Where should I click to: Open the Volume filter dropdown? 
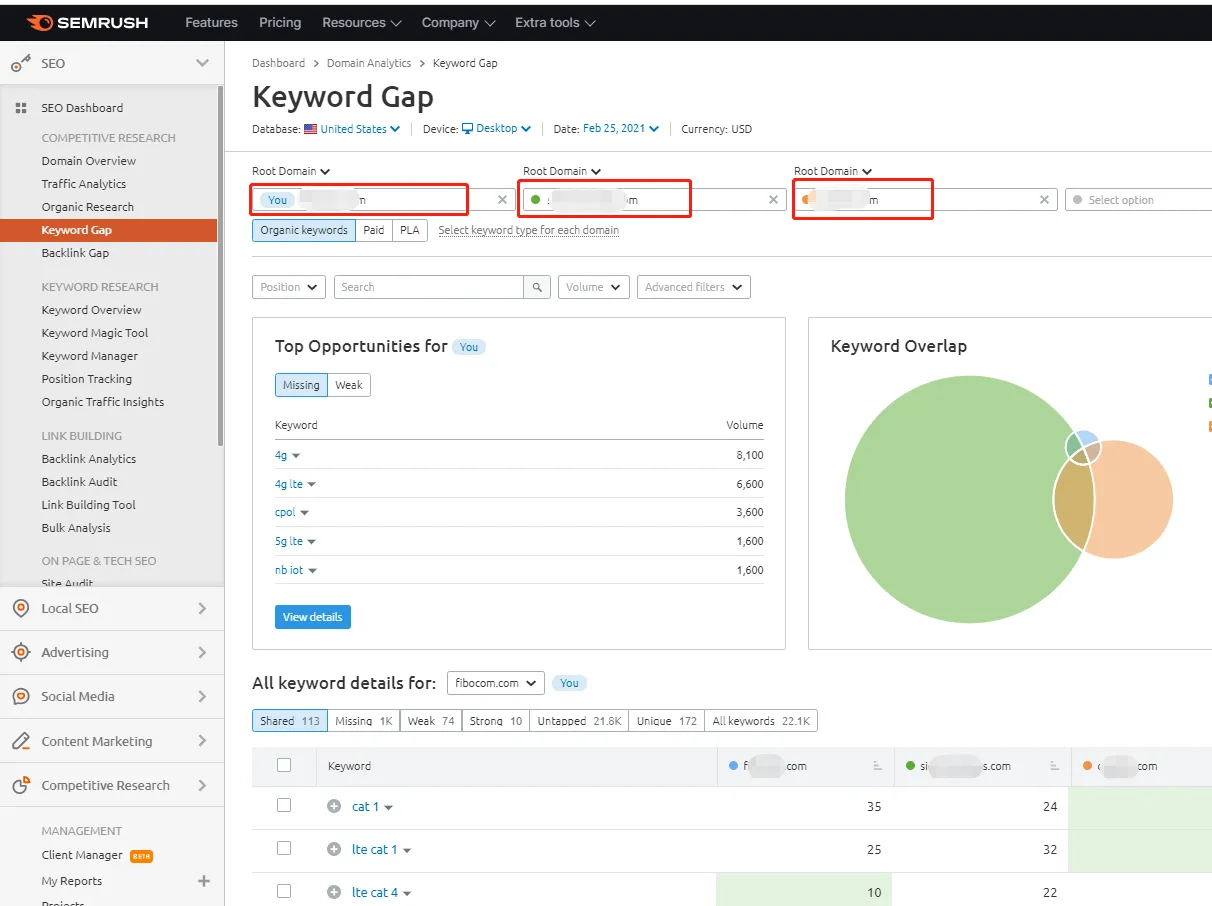pyautogui.click(x=594, y=287)
